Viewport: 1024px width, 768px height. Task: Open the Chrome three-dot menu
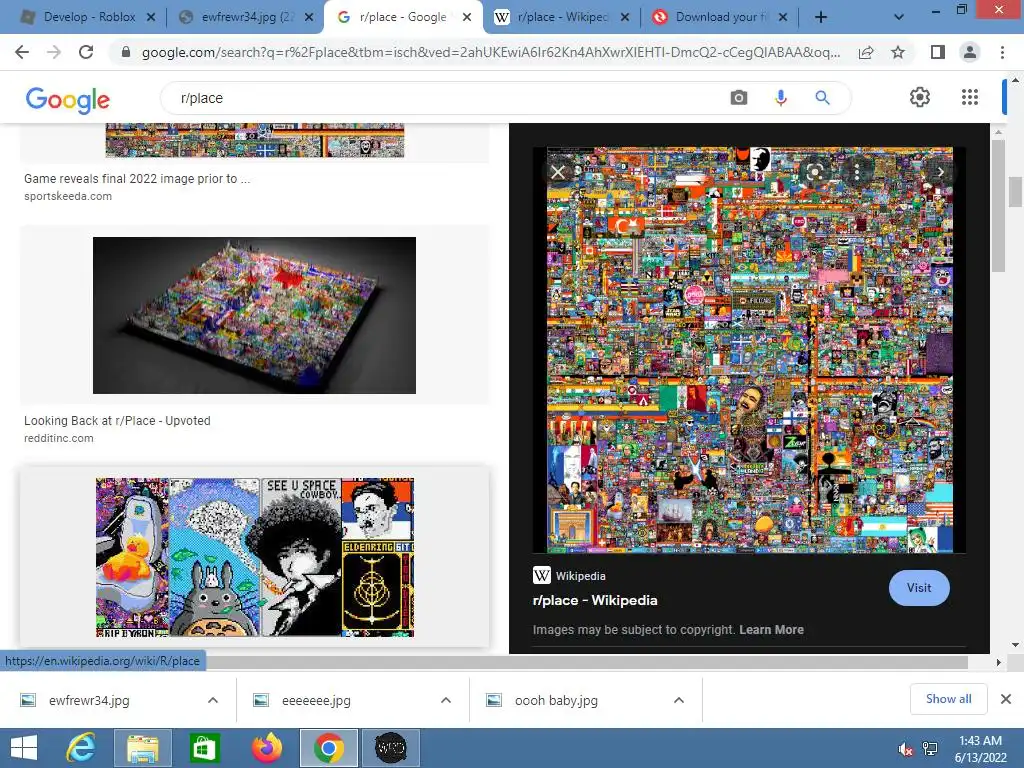[1002, 52]
